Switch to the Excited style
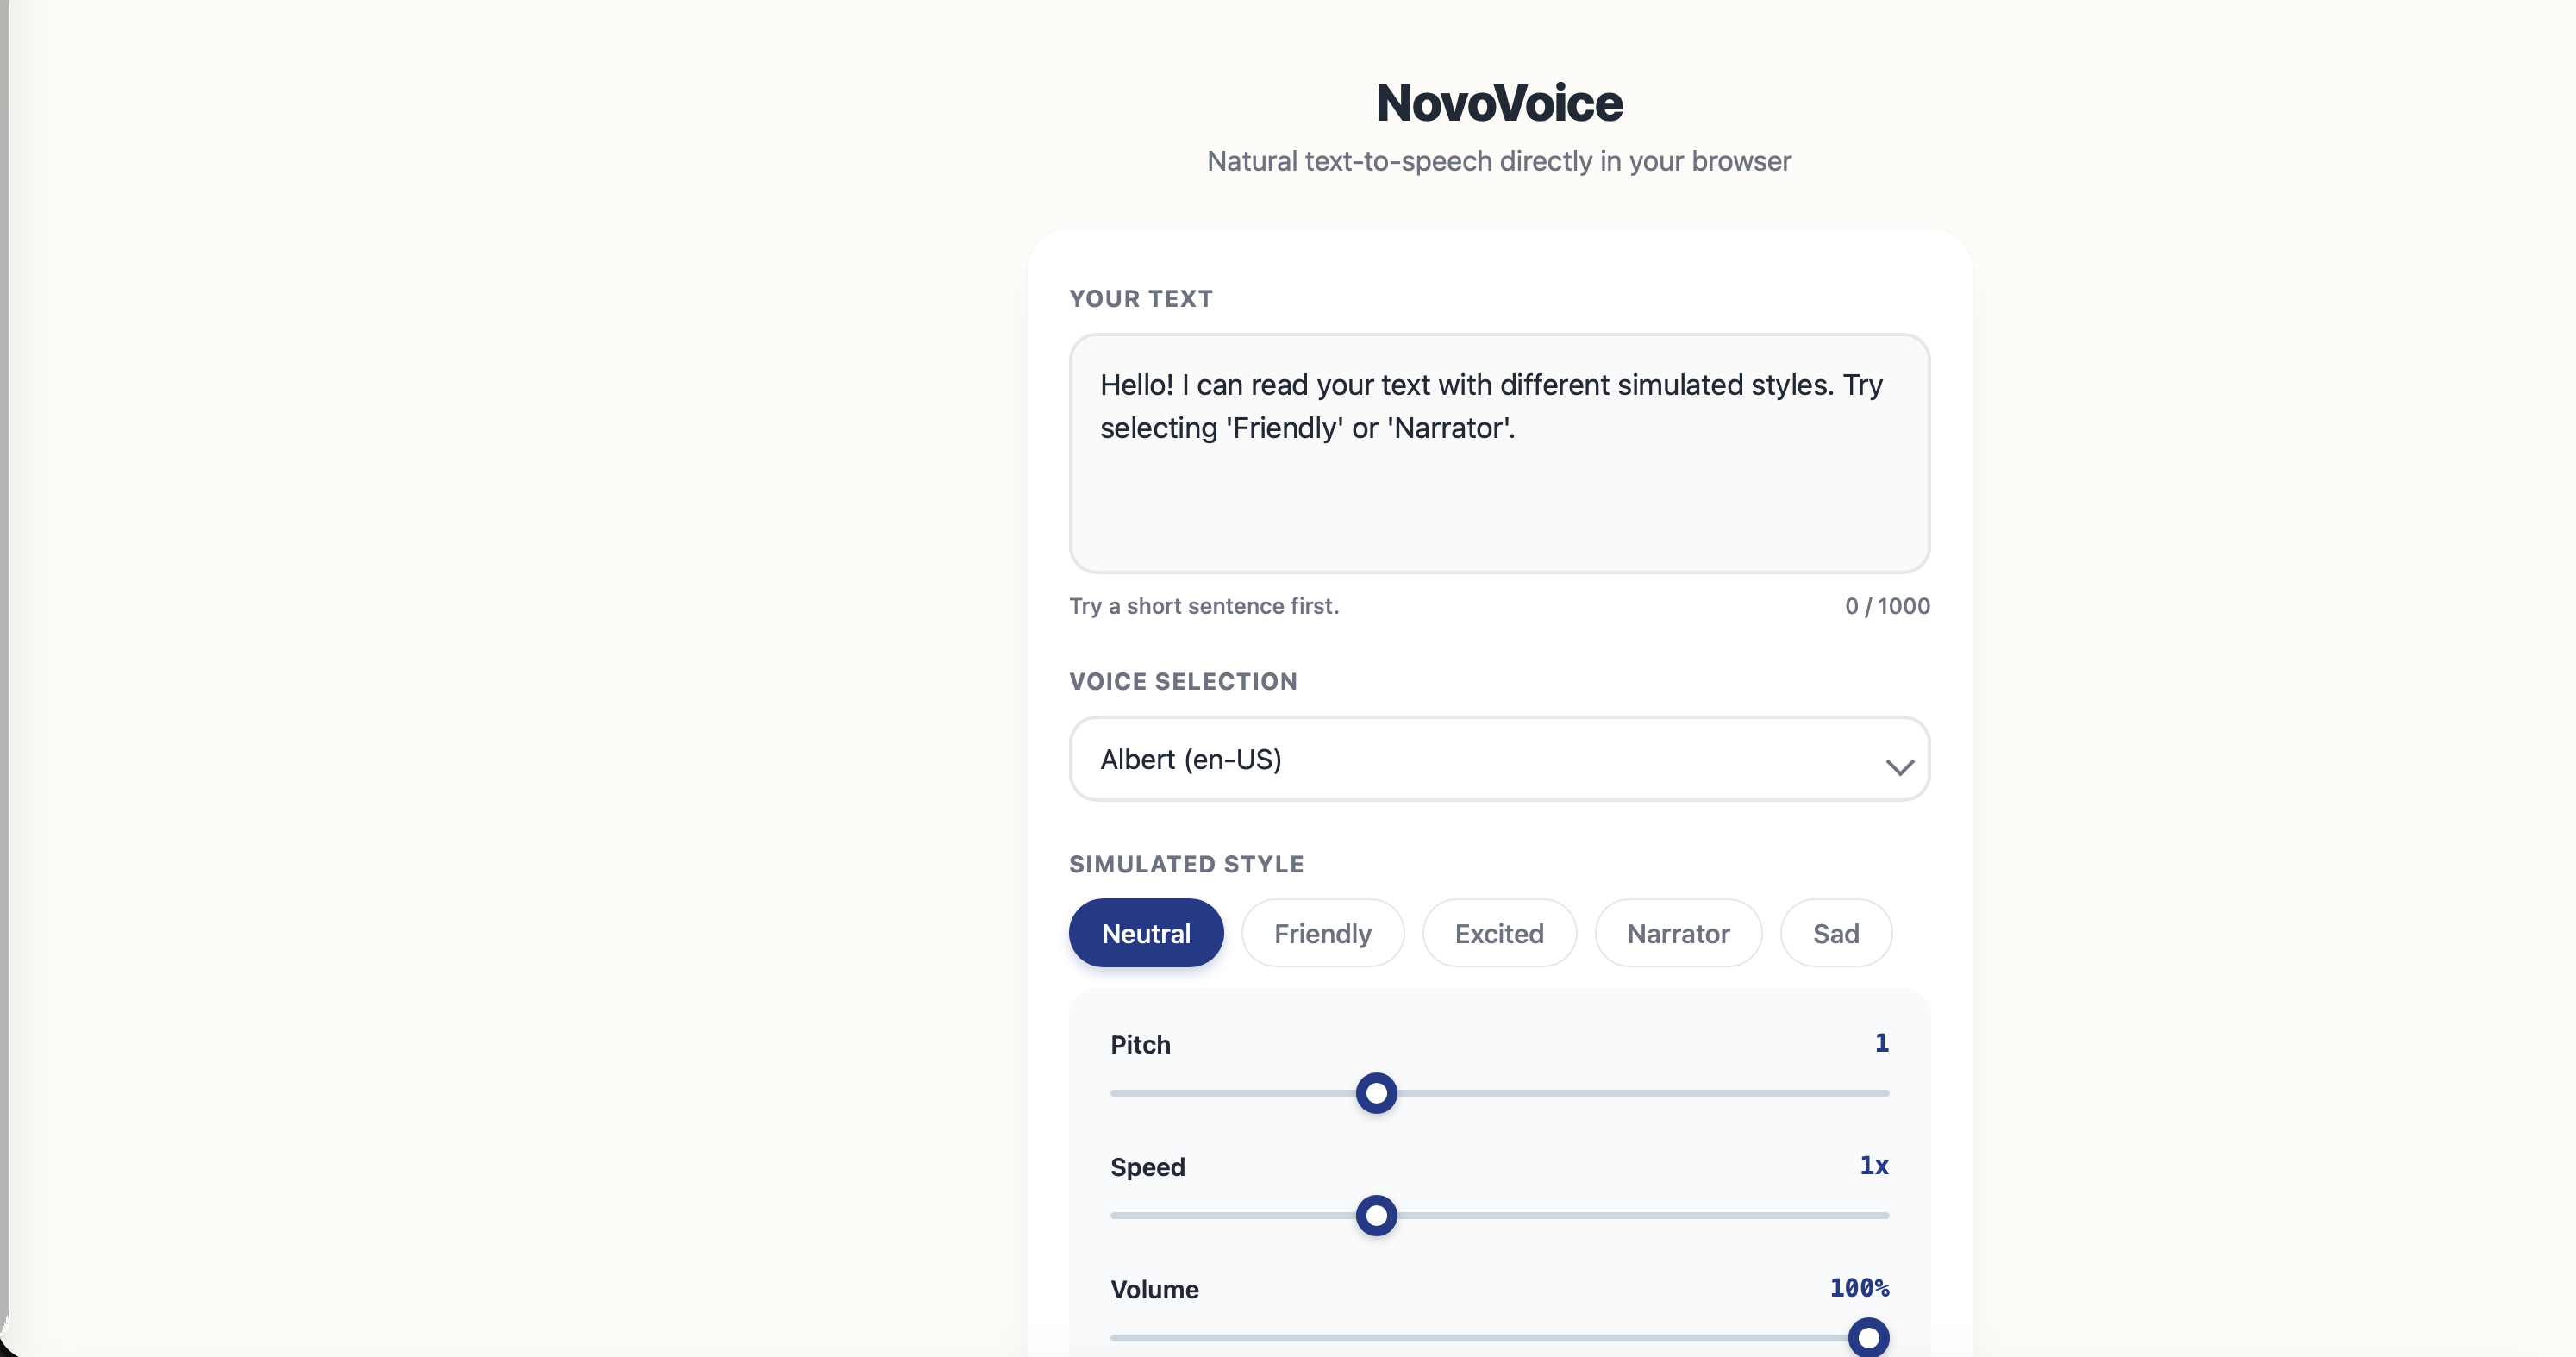2576x1357 pixels. [x=1499, y=932]
